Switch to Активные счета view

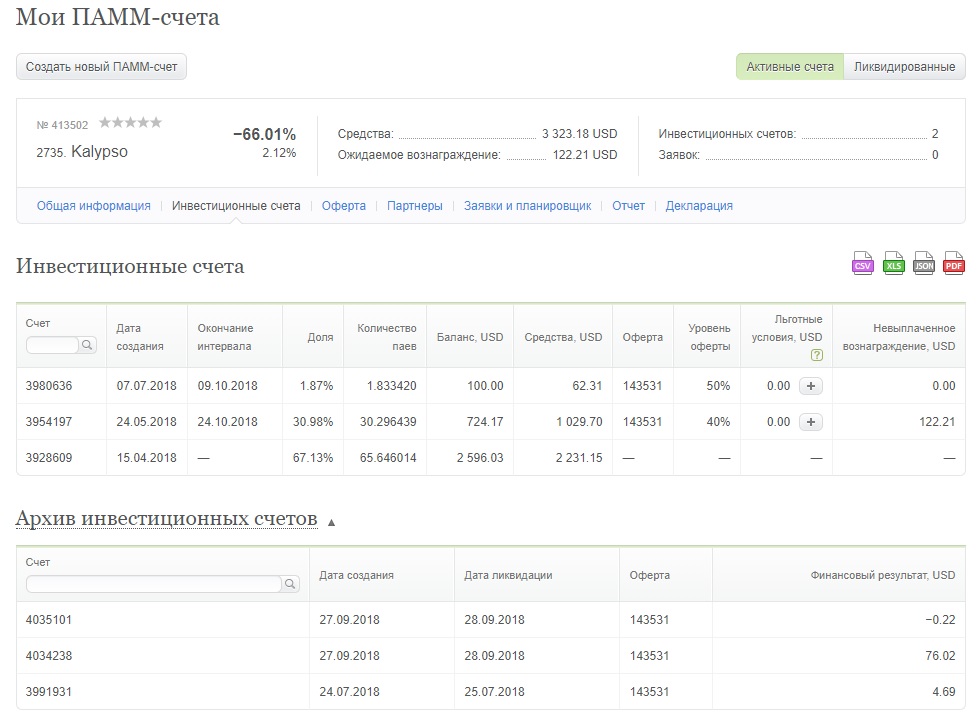(790, 67)
